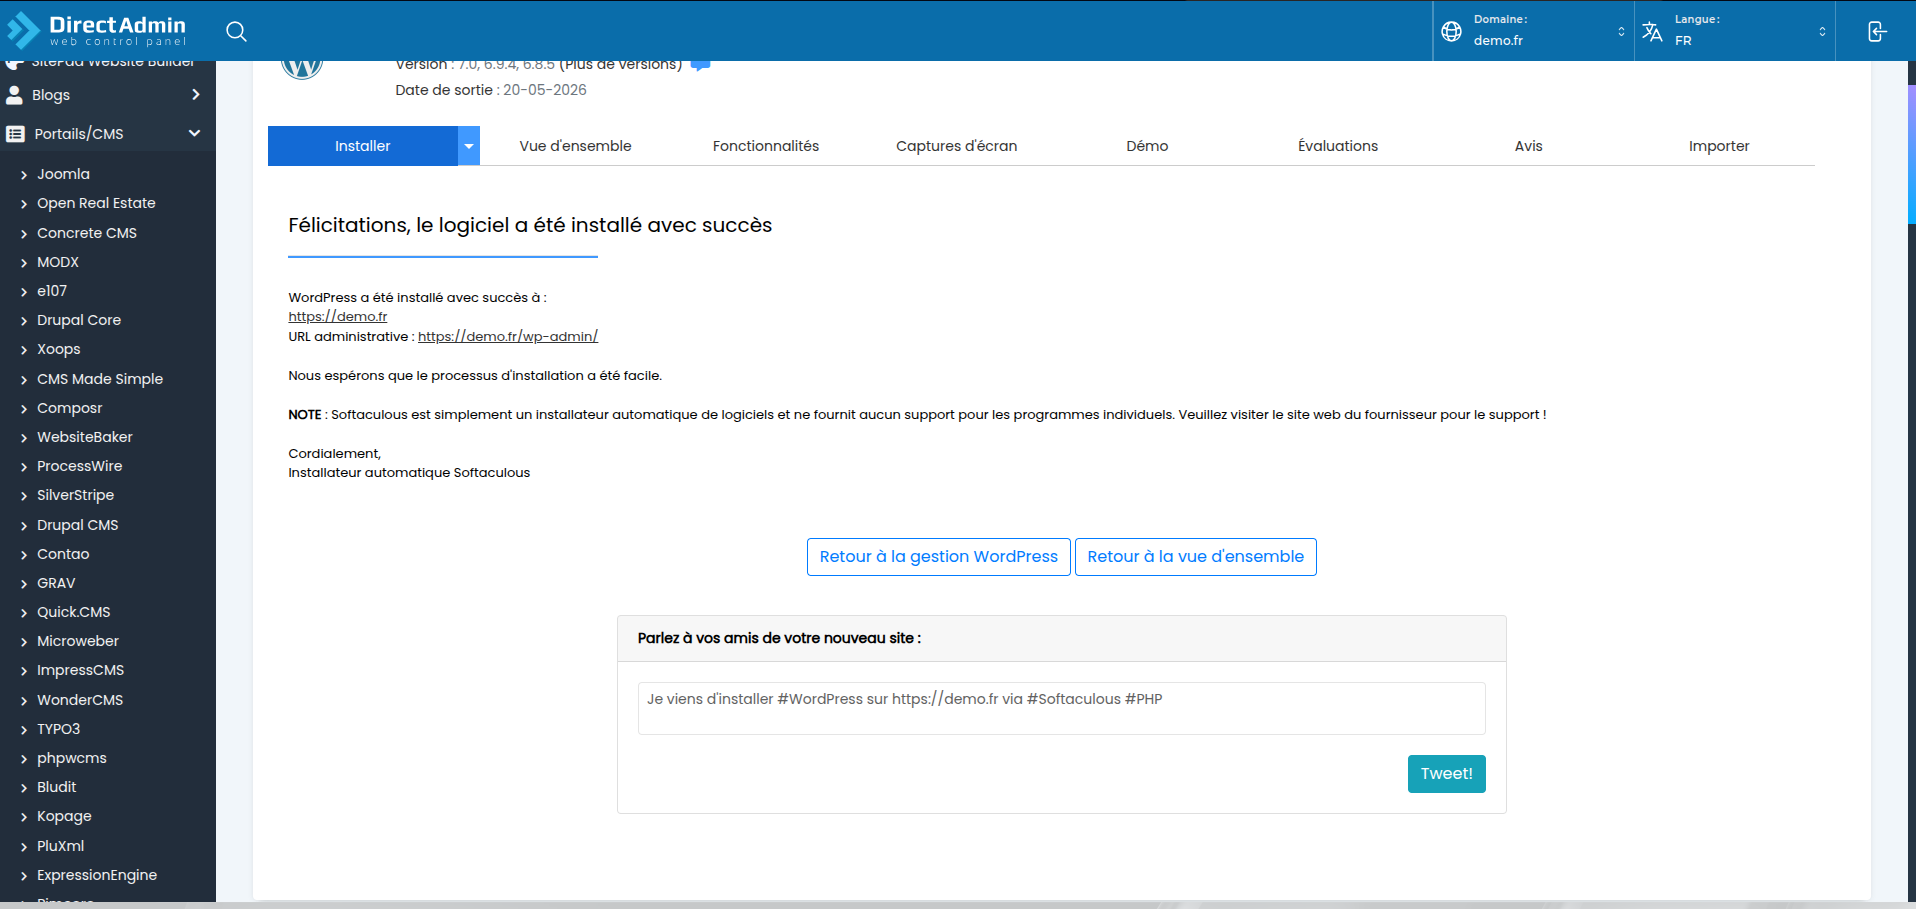Open Composr in the sidebar
This screenshot has width=1916, height=909.
[x=70, y=408]
